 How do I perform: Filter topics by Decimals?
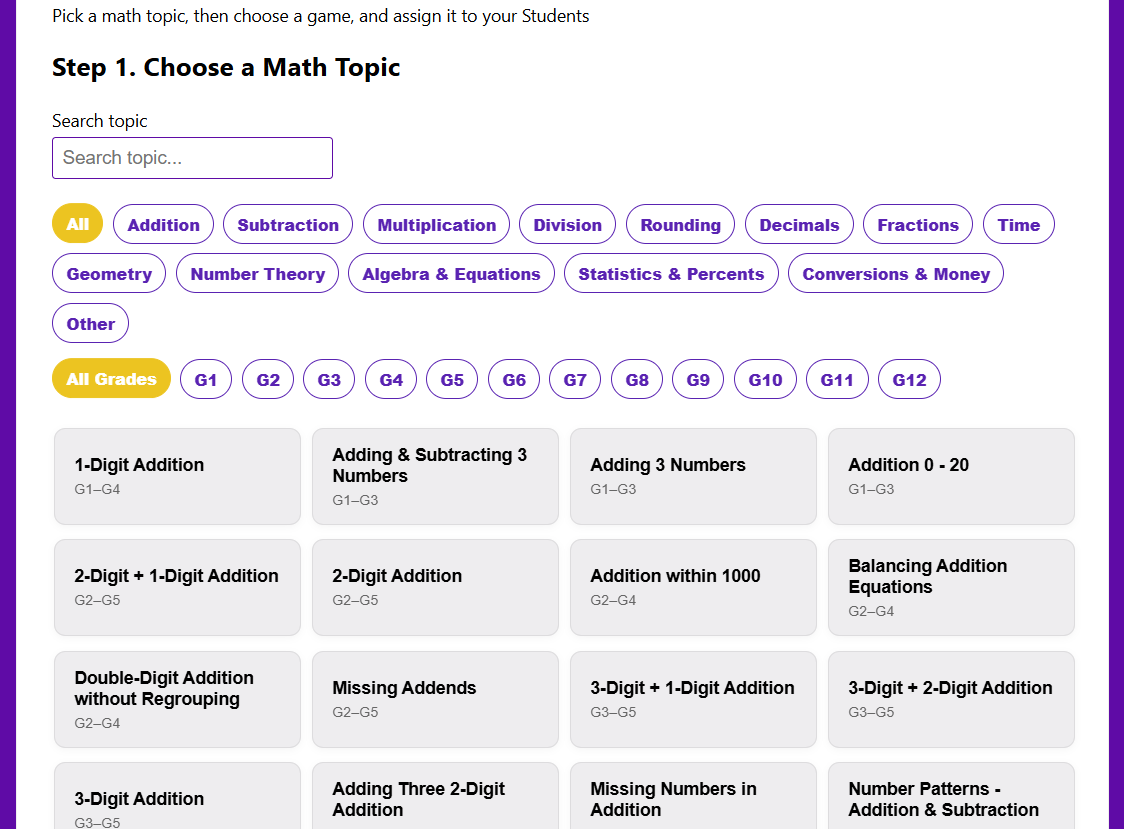[799, 224]
